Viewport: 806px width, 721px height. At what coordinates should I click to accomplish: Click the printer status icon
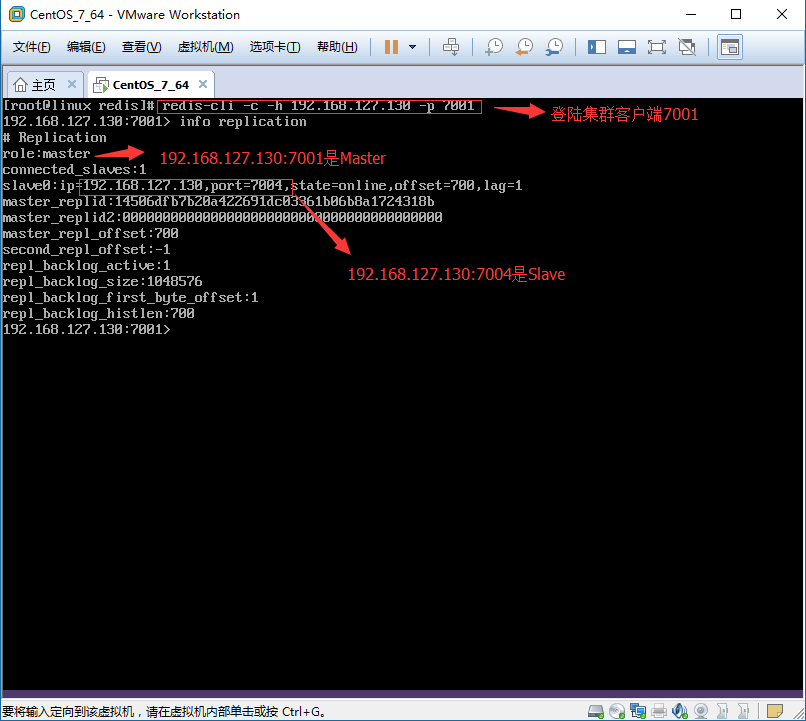pos(659,711)
